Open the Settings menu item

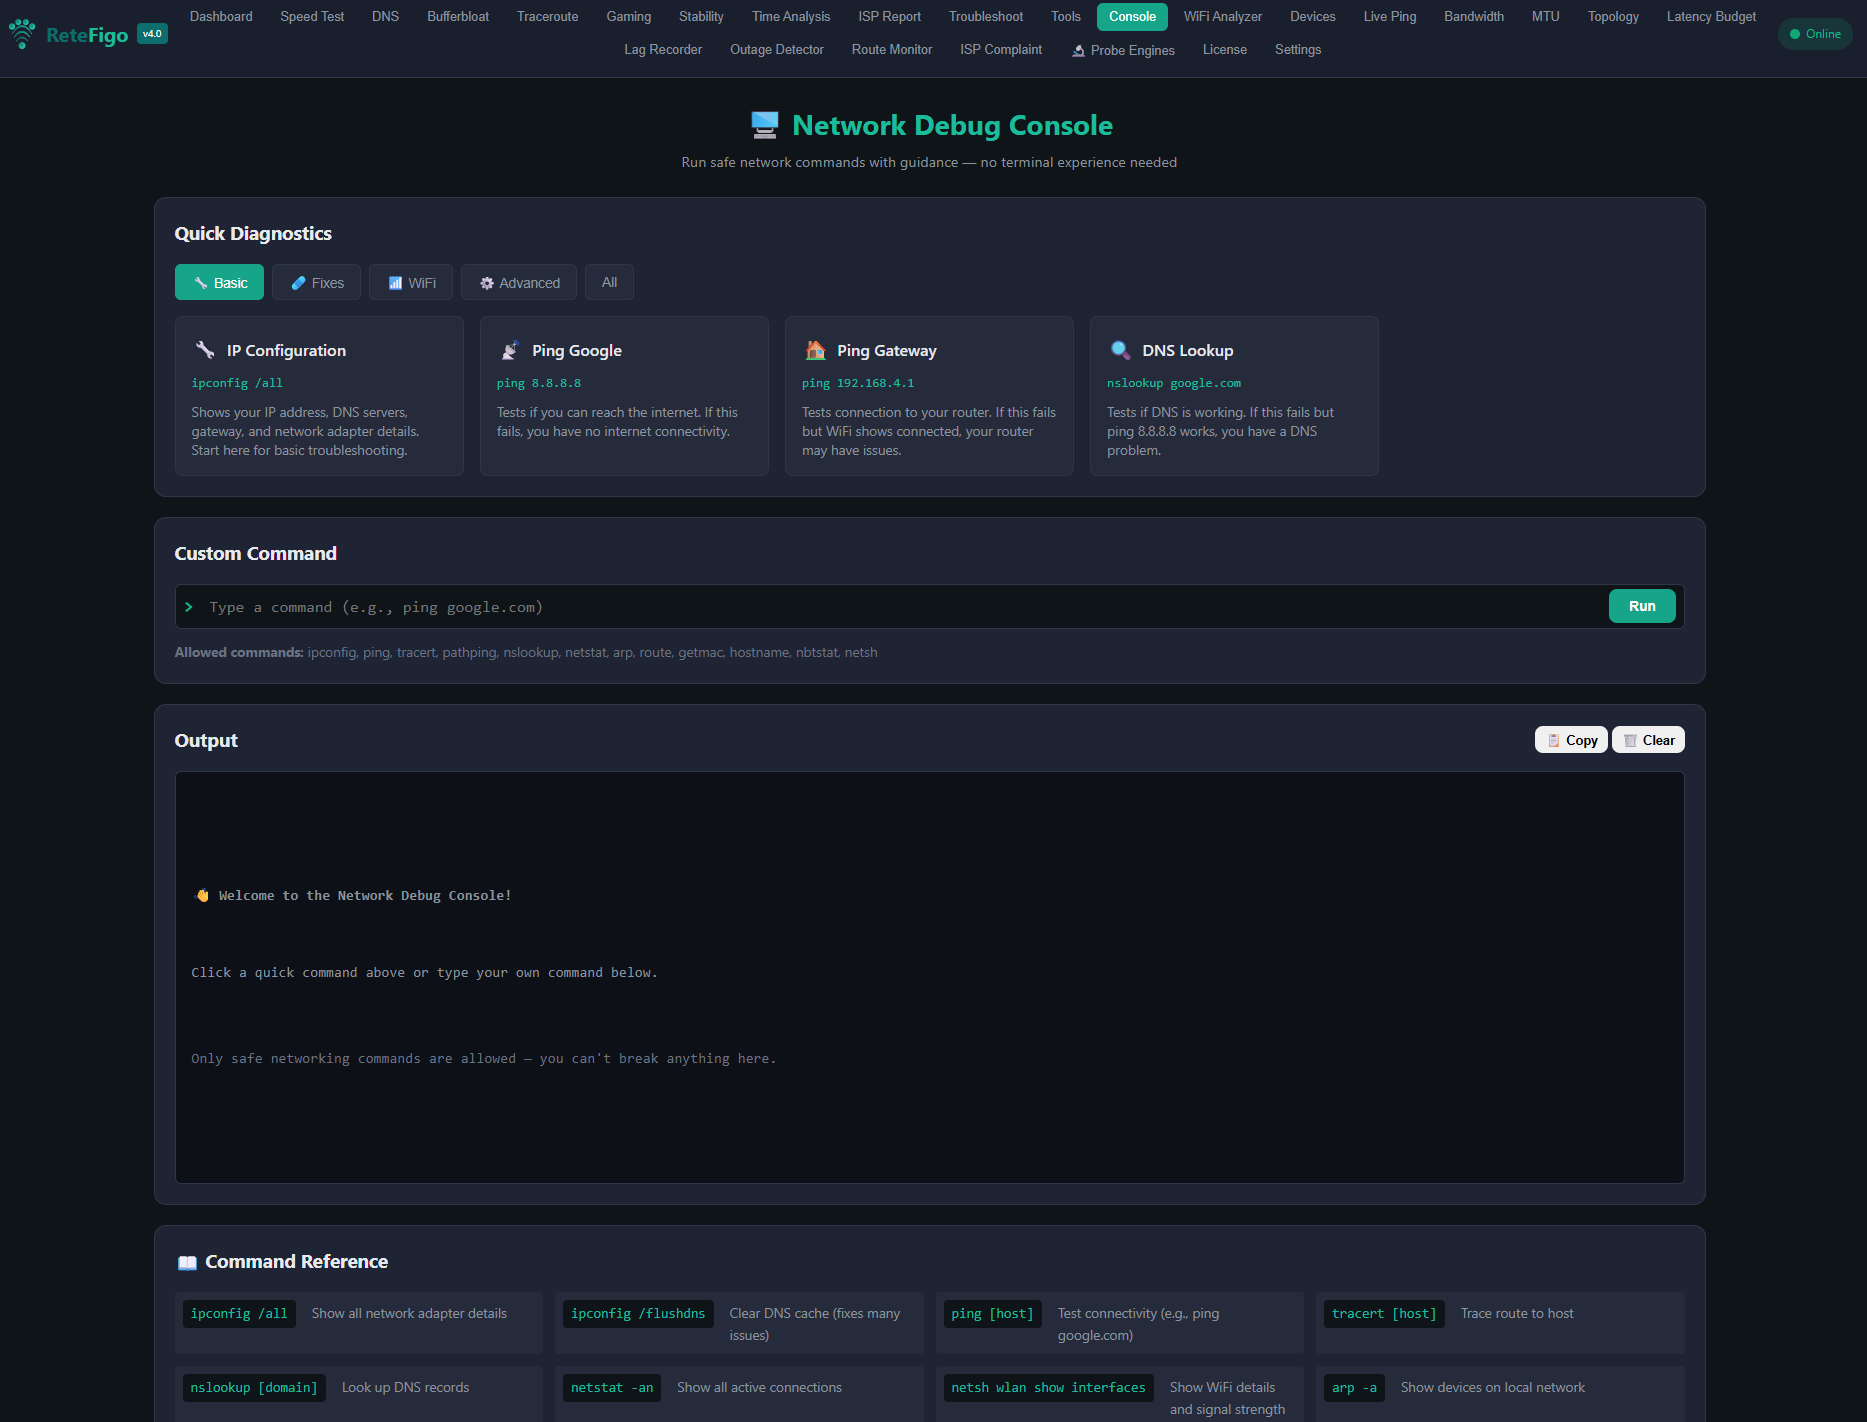point(1297,50)
